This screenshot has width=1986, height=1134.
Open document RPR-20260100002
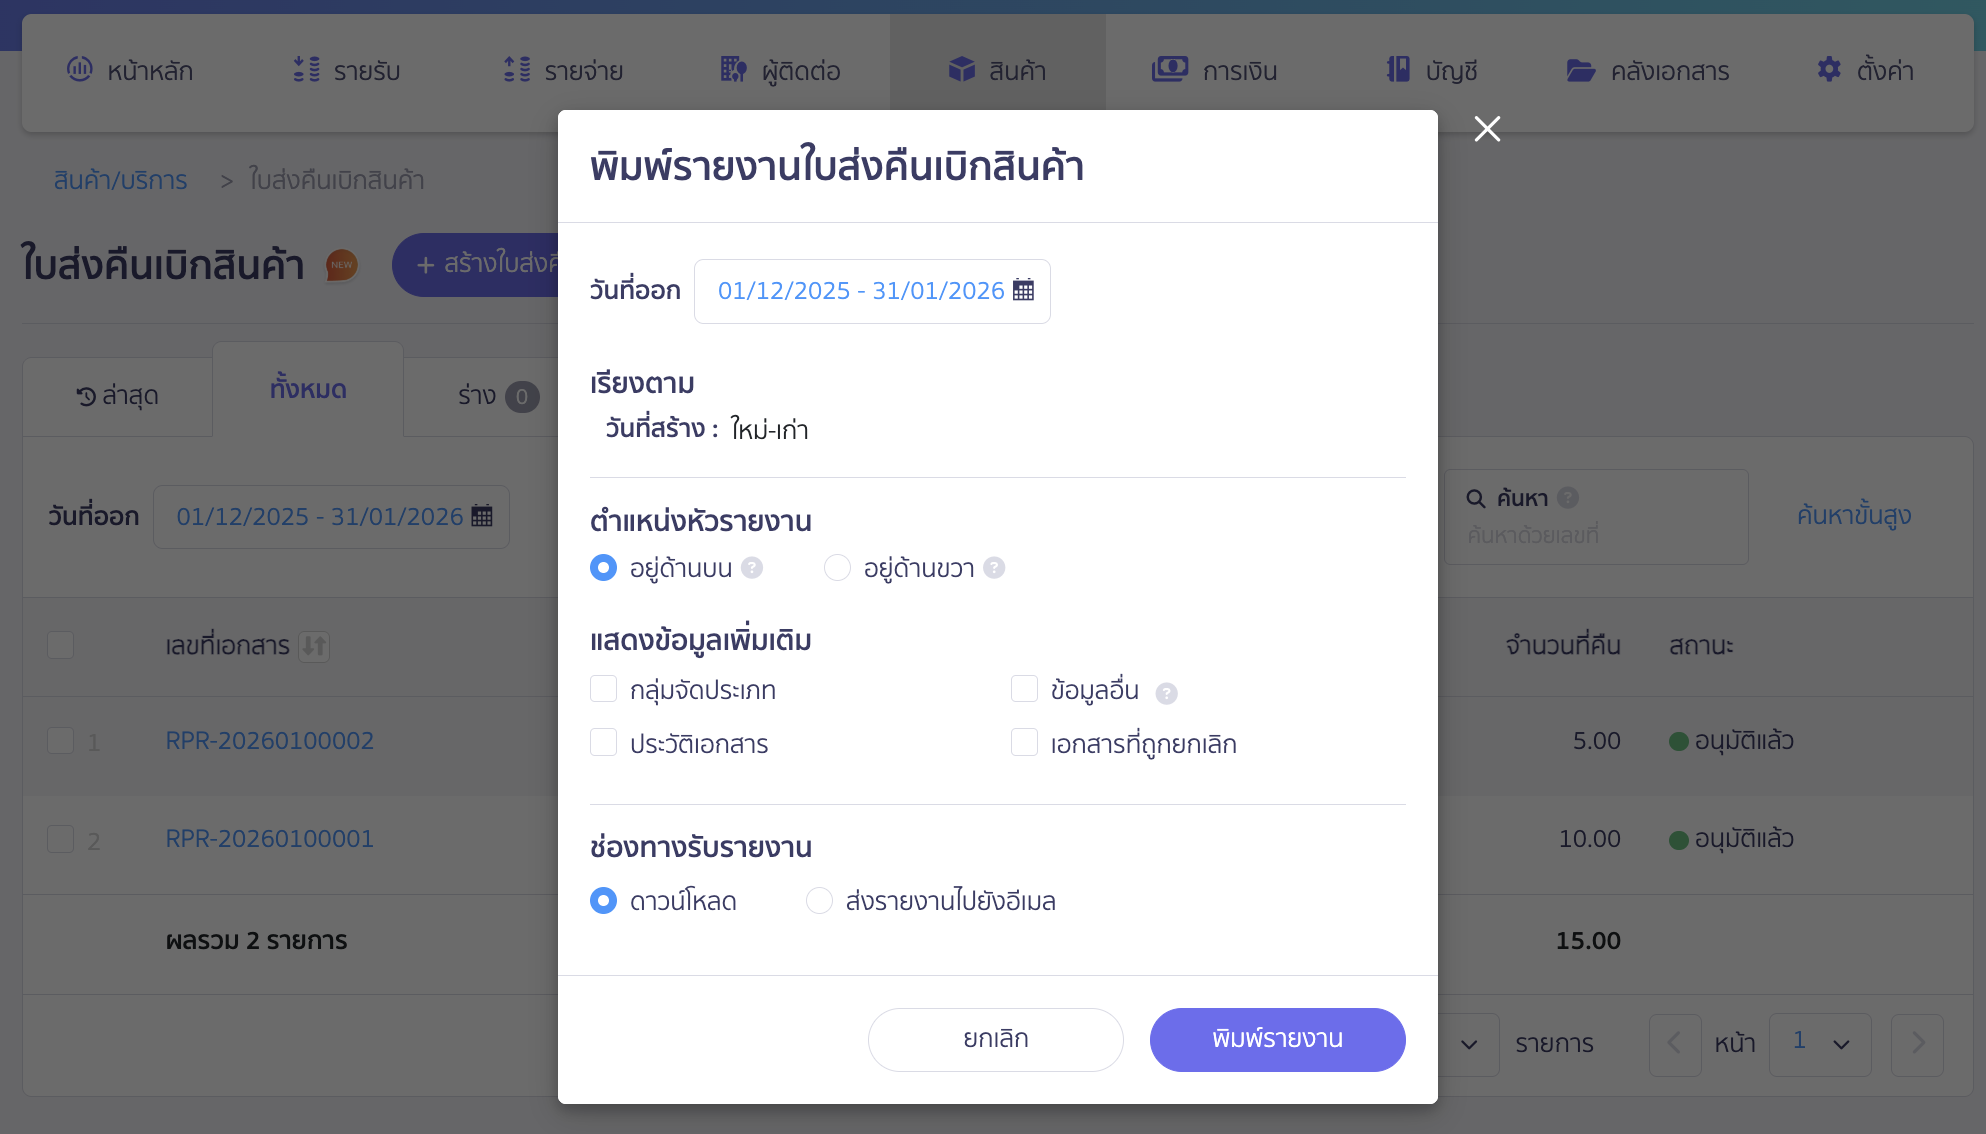coord(269,740)
